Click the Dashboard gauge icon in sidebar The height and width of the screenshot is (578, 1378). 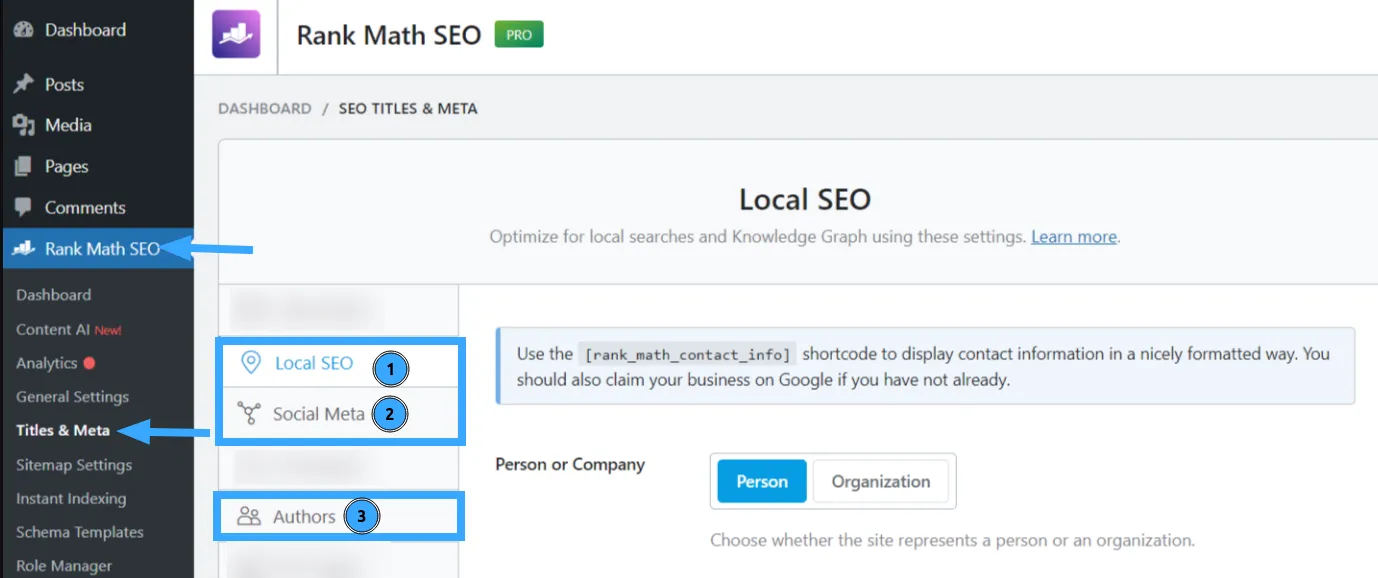pyautogui.click(x=23, y=30)
